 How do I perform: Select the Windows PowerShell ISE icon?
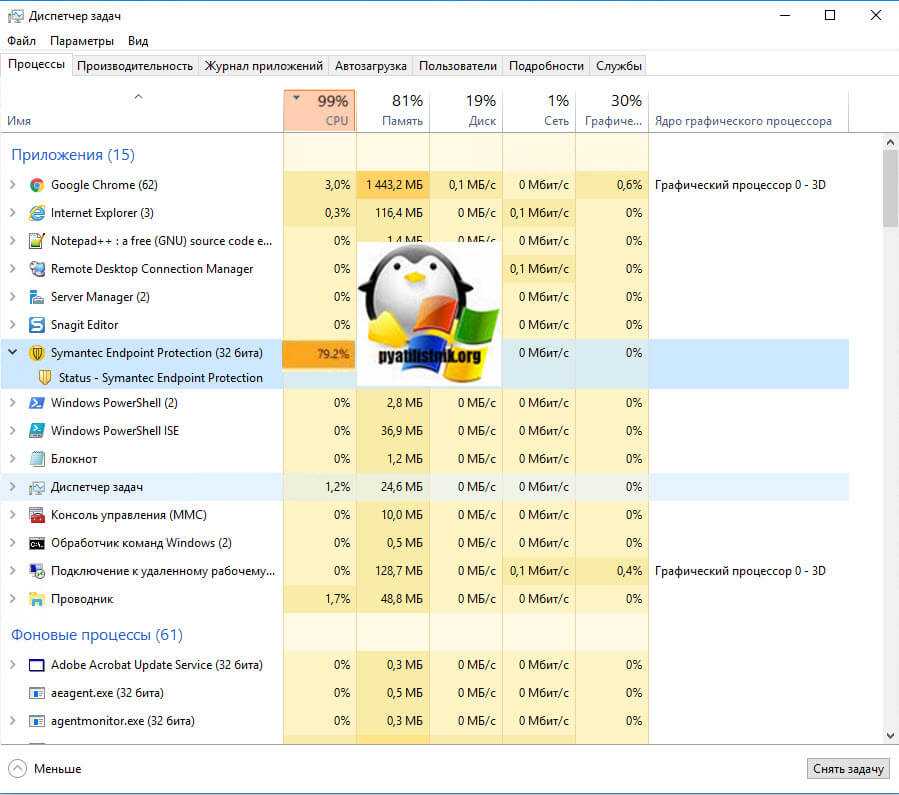[x=37, y=431]
